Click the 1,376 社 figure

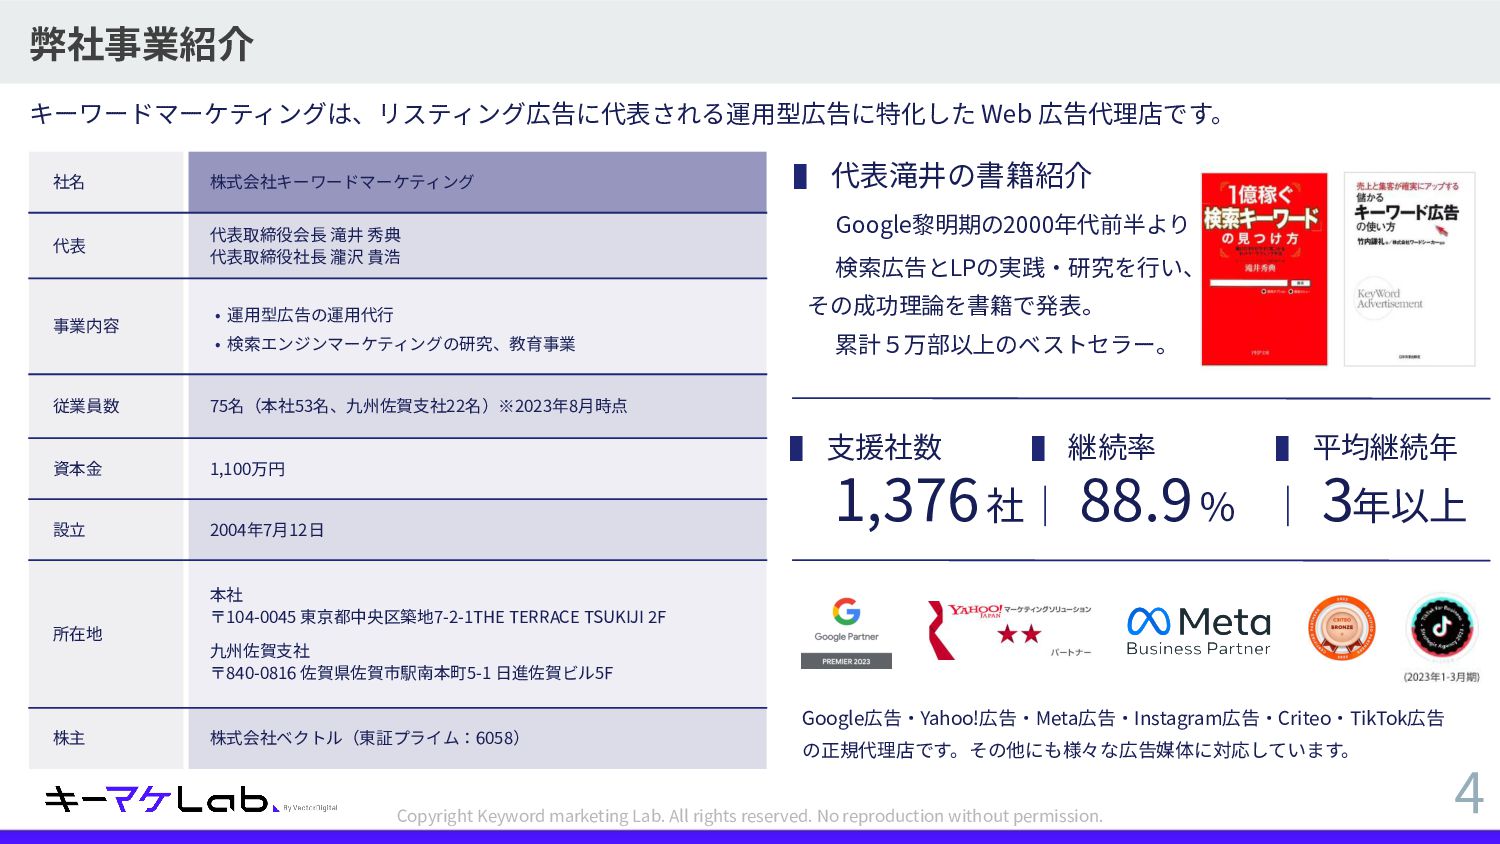930,501
